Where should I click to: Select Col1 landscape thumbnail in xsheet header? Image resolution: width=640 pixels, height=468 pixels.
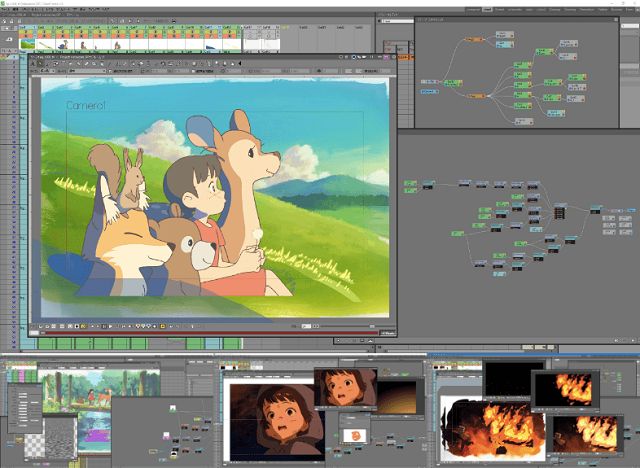coord(28,44)
